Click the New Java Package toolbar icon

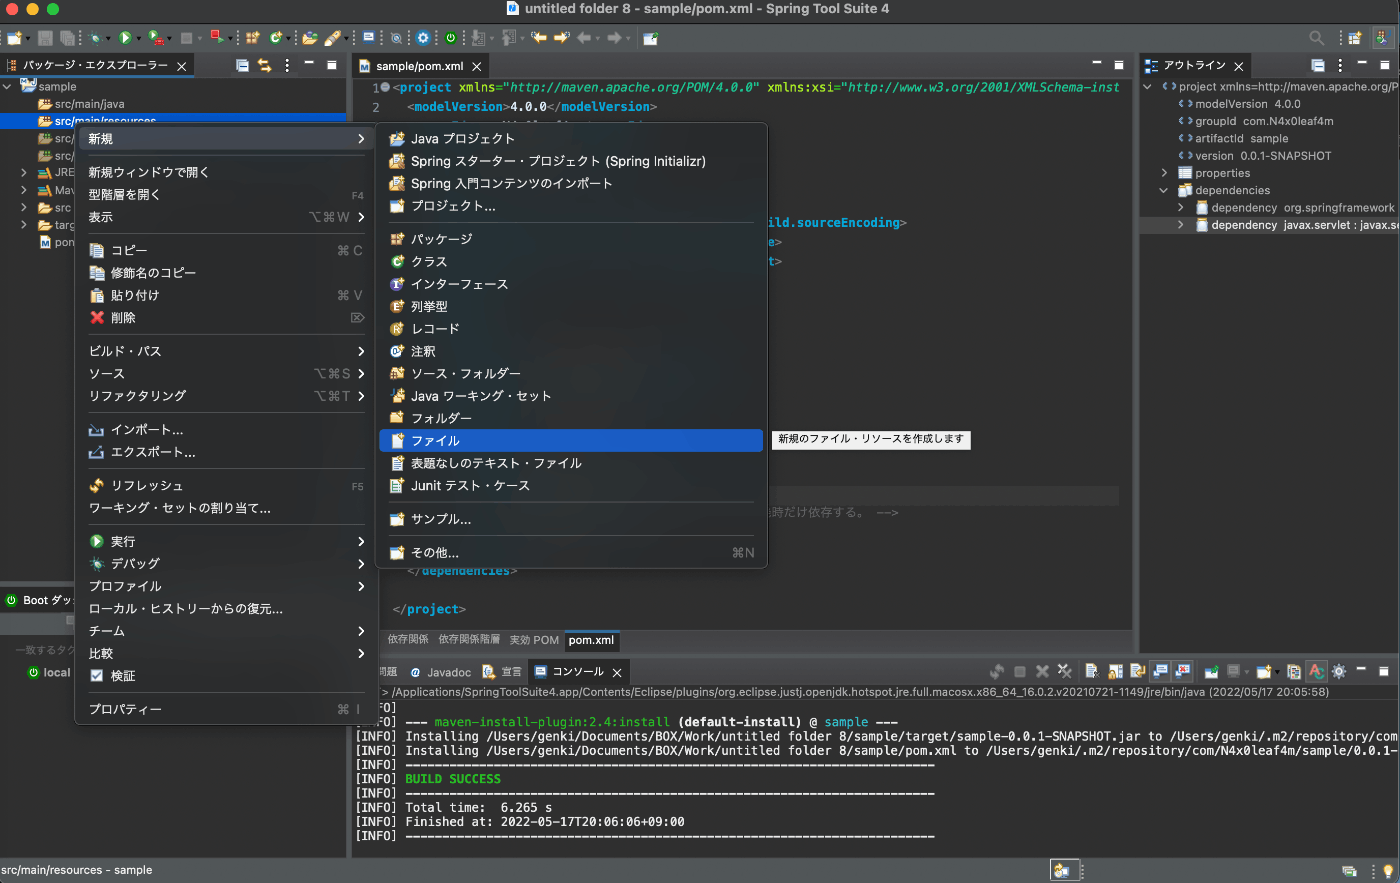coord(252,38)
